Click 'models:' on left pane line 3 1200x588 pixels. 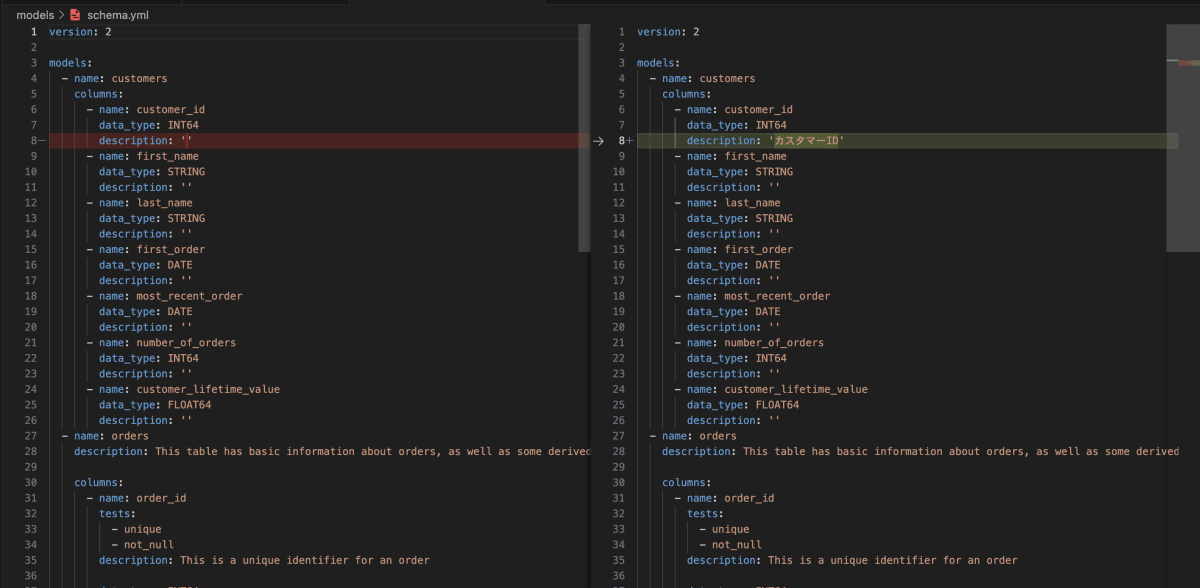[70, 63]
